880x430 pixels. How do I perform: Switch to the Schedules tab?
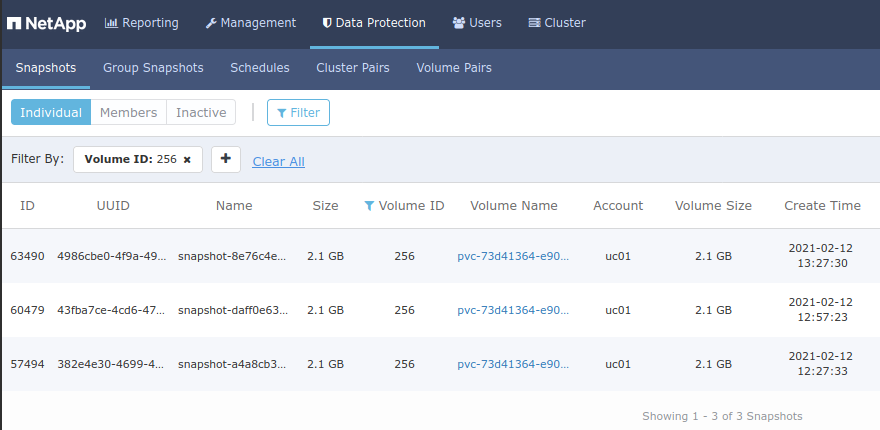pos(260,68)
